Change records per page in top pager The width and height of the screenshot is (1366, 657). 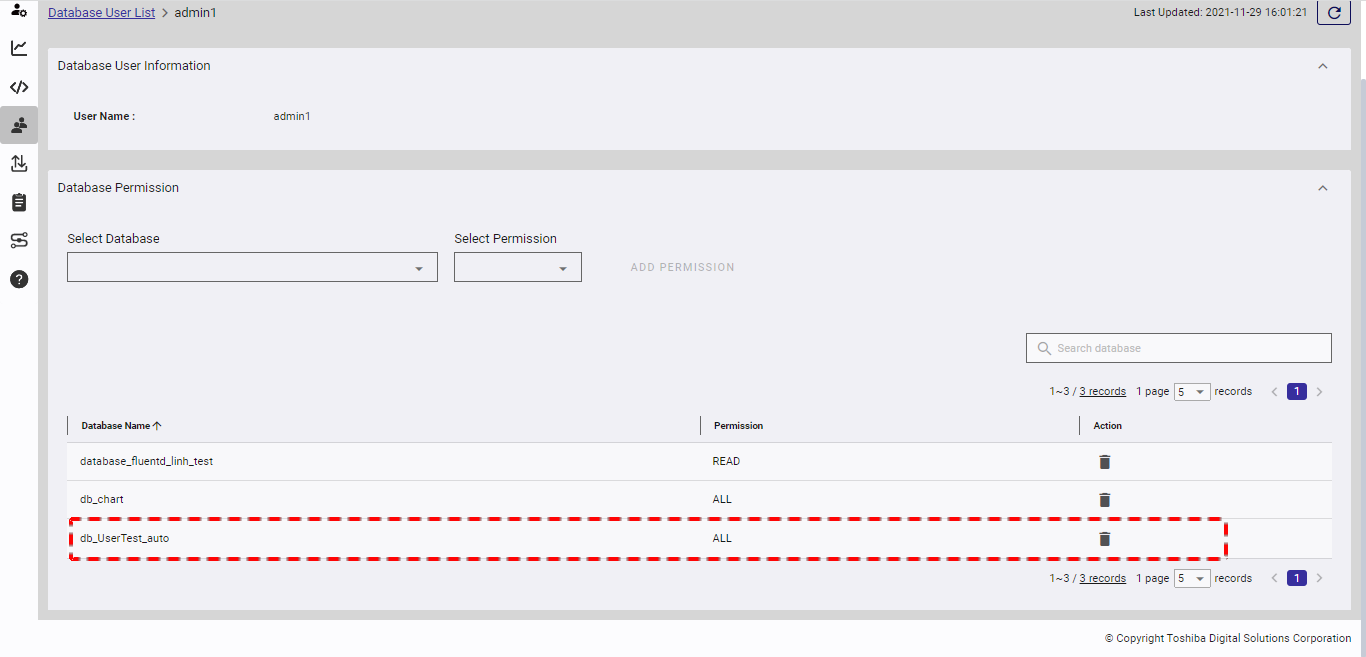tap(1192, 392)
